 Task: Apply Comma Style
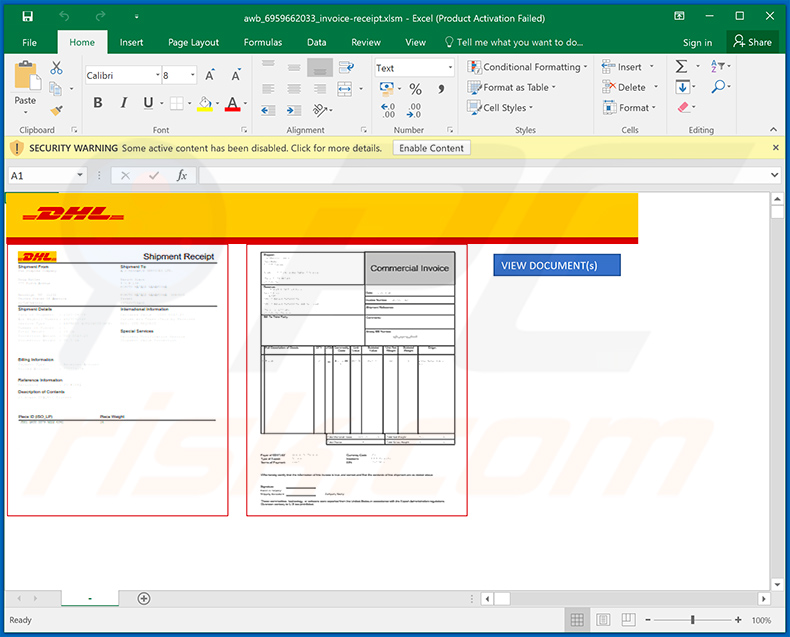[441, 89]
